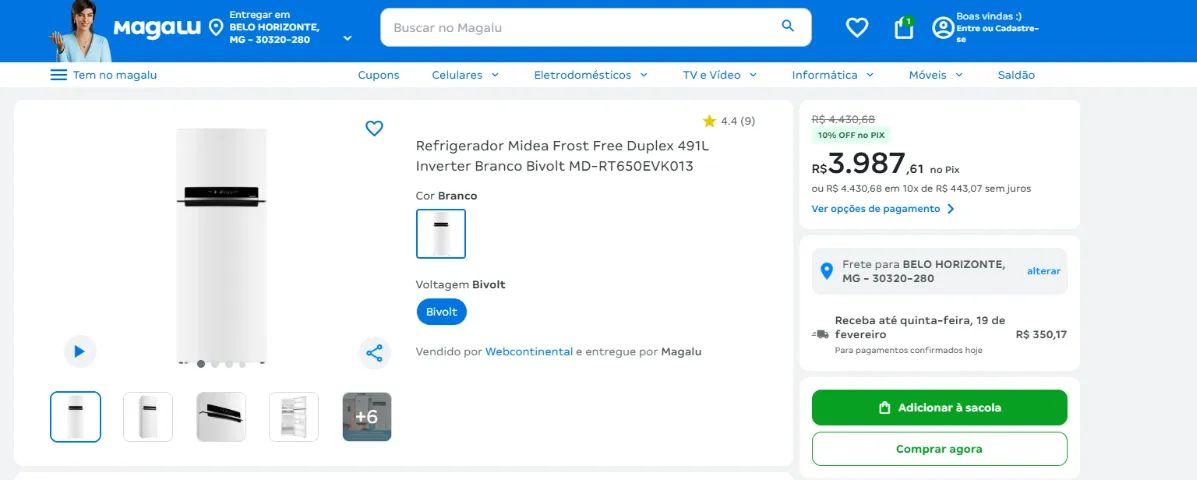
Task: Click the Magalu logo
Action: [x=157, y=29]
